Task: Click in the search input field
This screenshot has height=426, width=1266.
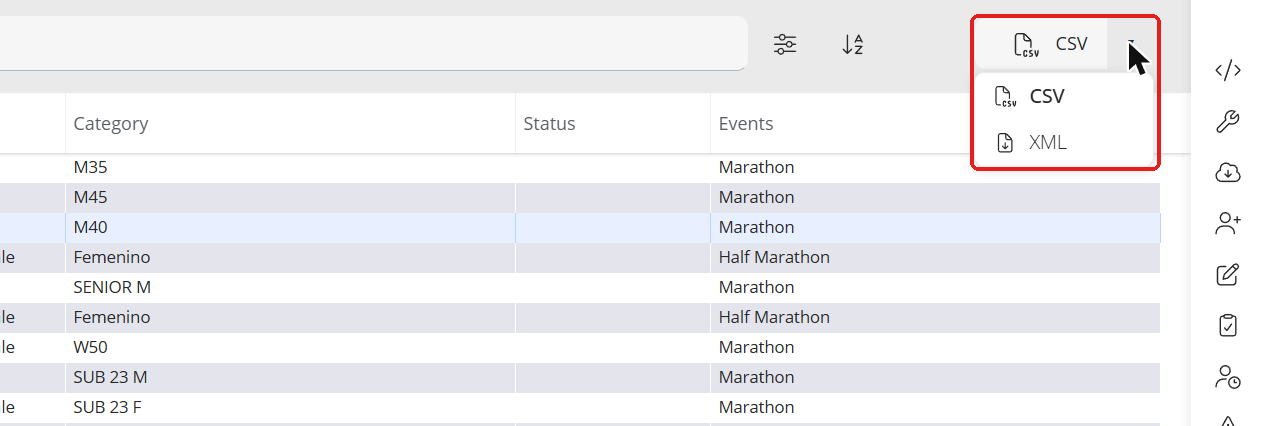Action: click(x=372, y=44)
